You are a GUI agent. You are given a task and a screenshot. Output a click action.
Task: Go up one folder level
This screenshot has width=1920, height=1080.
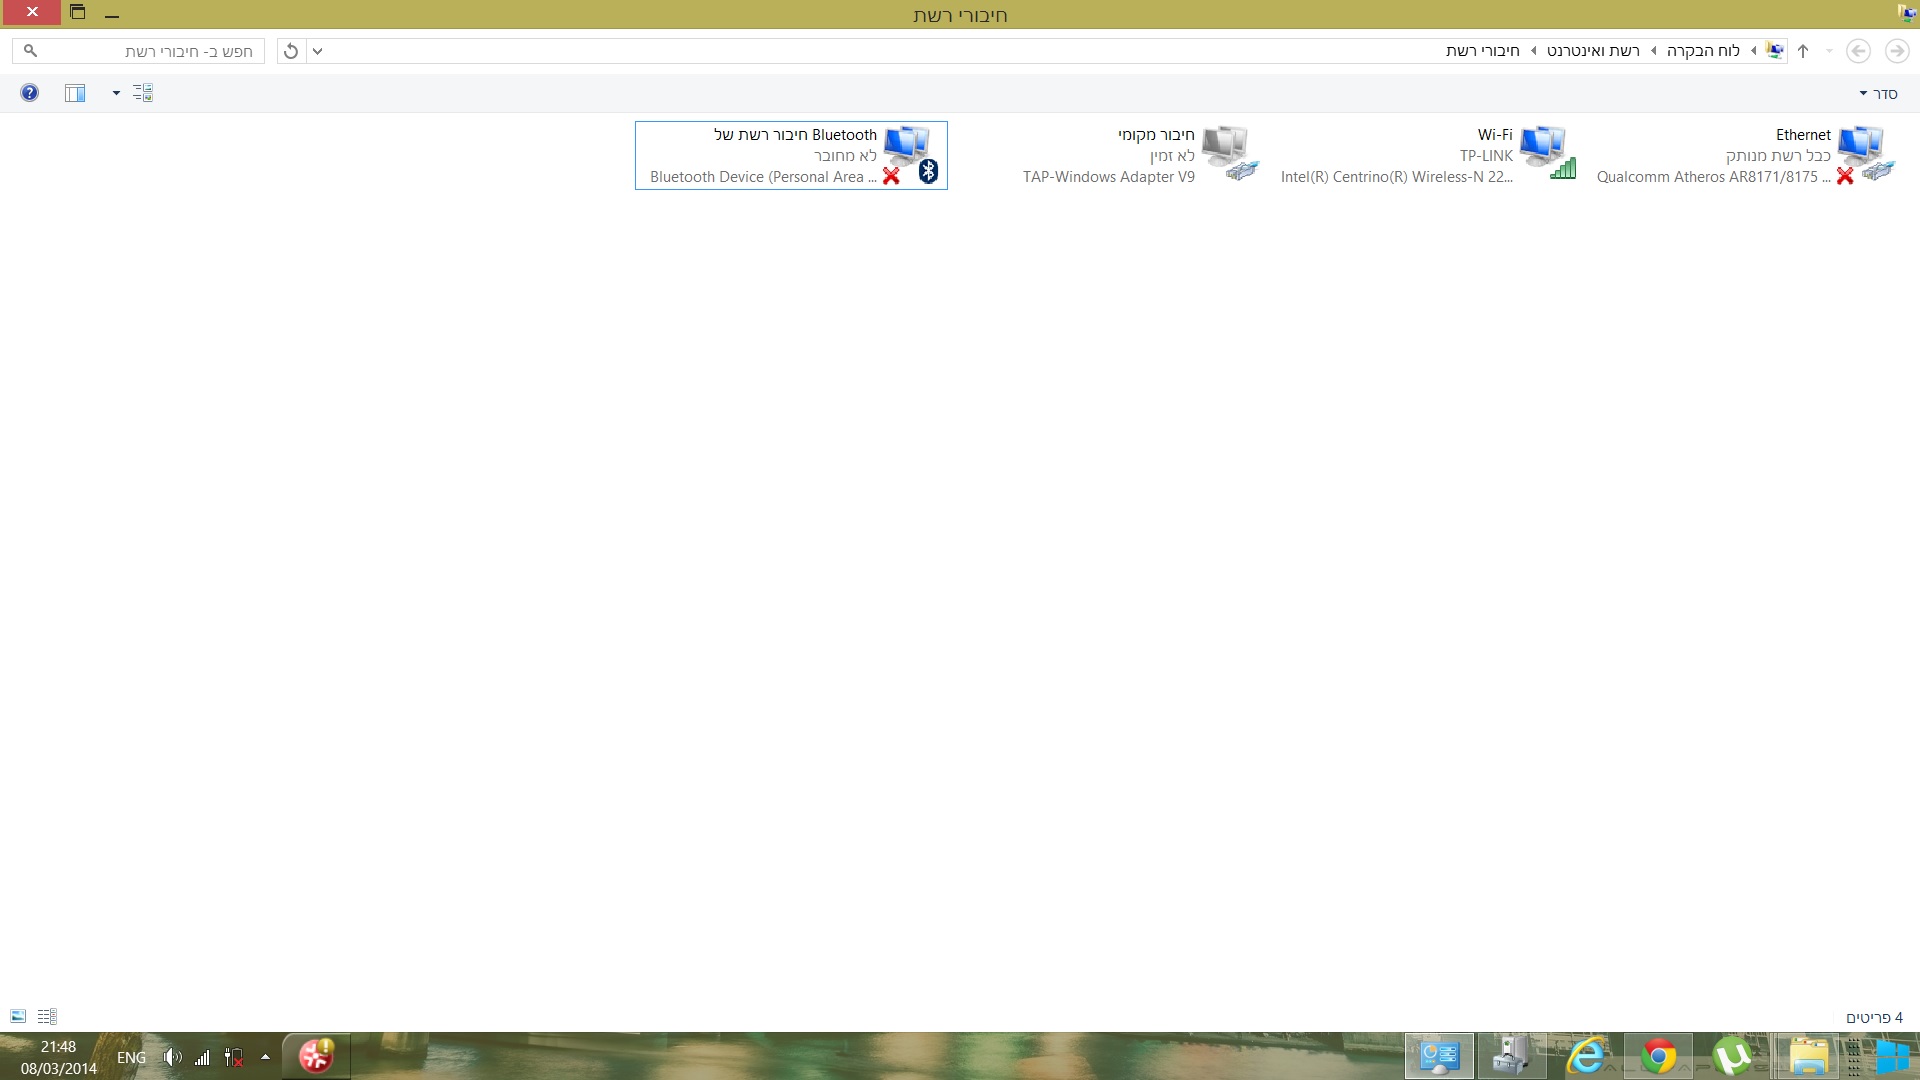1803,51
